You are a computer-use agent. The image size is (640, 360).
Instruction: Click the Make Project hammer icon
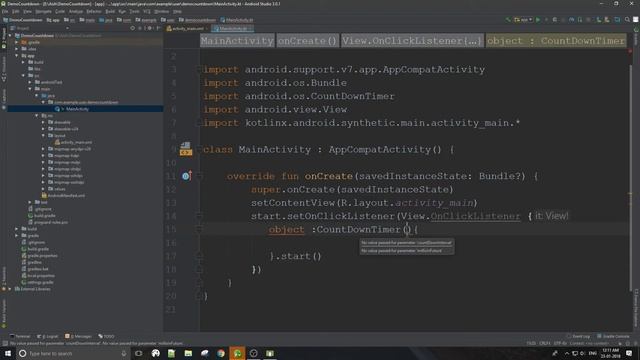point(508,20)
